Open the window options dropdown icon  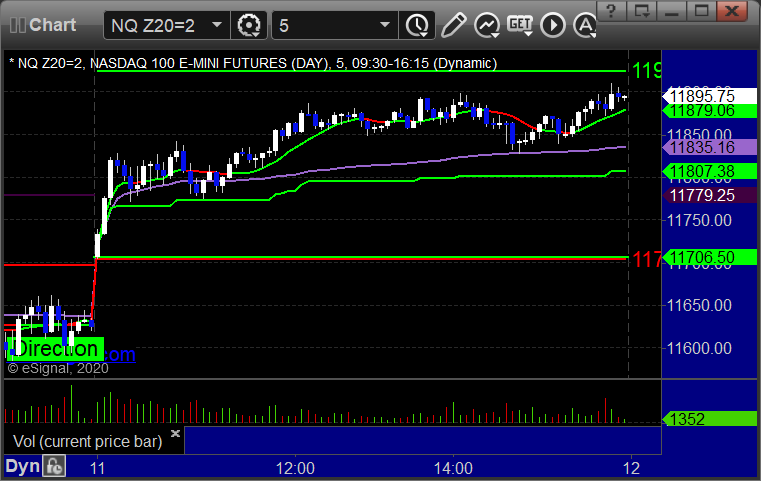(642, 11)
